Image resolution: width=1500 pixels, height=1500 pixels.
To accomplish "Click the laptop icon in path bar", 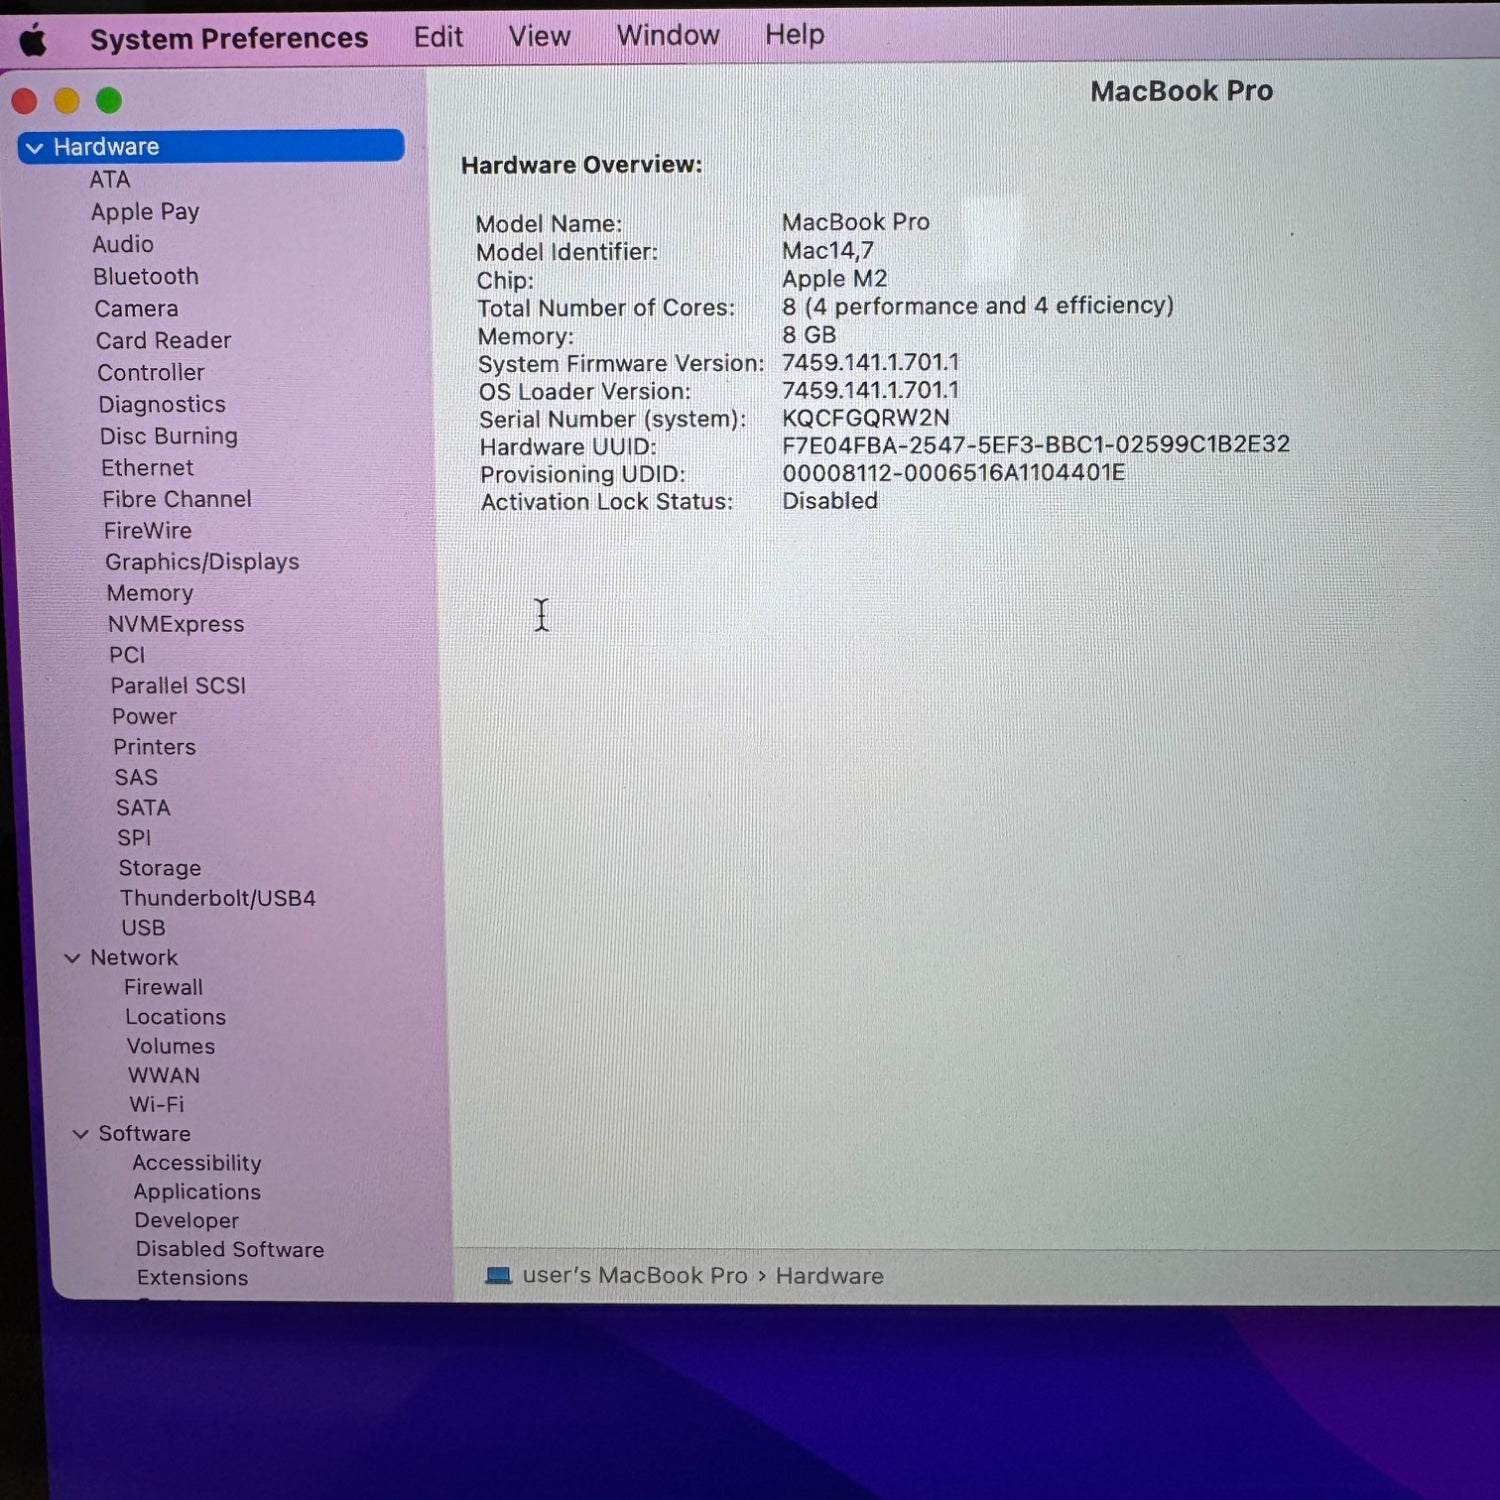I will point(497,1275).
